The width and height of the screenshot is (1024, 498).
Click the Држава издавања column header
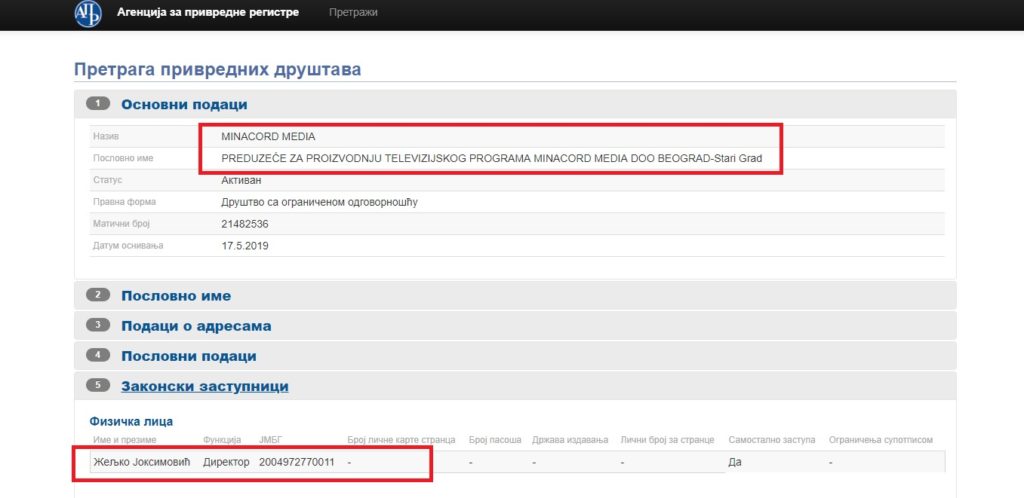click(x=570, y=441)
